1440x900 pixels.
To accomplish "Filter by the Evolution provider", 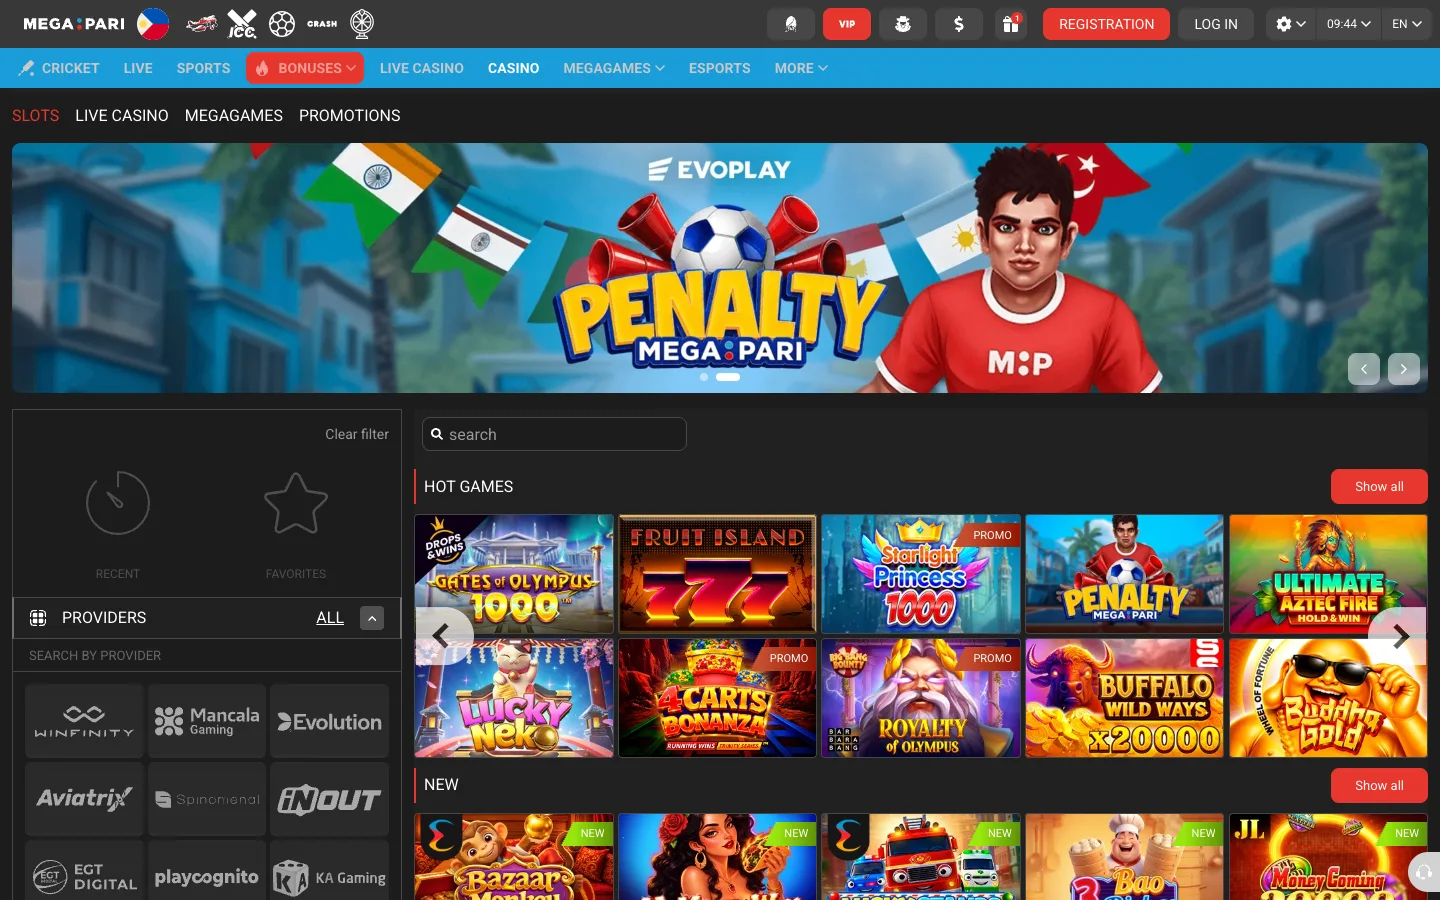I will point(330,721).
